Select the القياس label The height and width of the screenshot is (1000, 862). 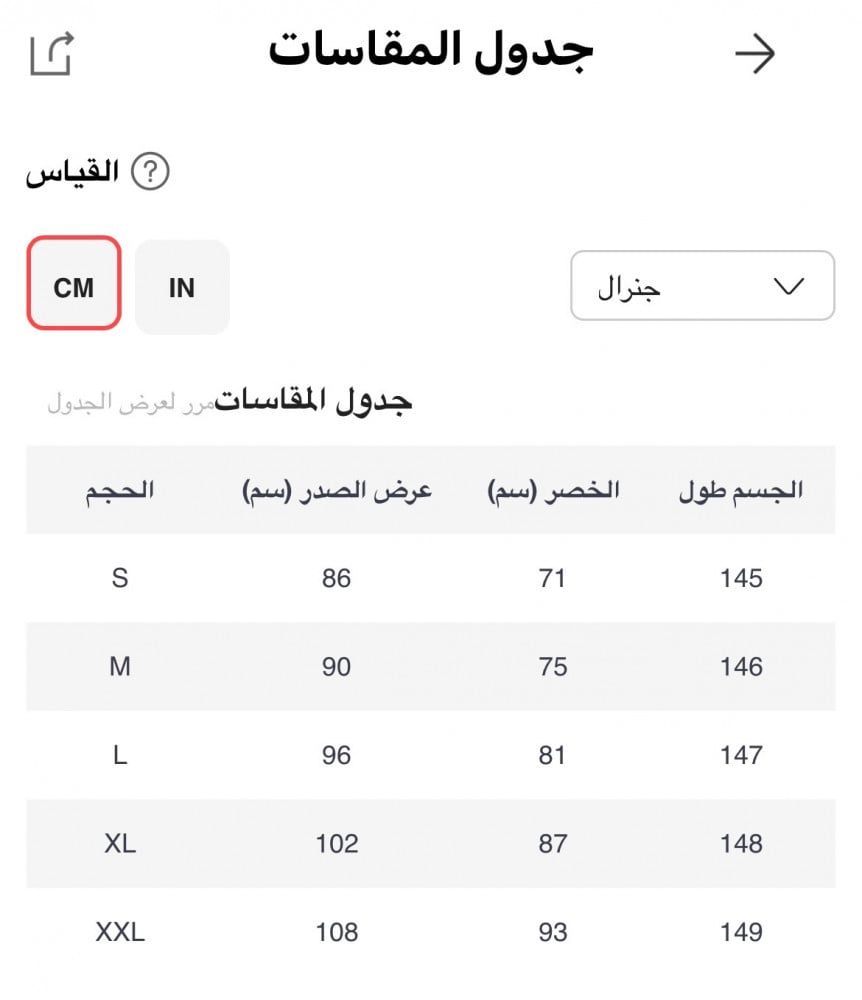(72, 172)
